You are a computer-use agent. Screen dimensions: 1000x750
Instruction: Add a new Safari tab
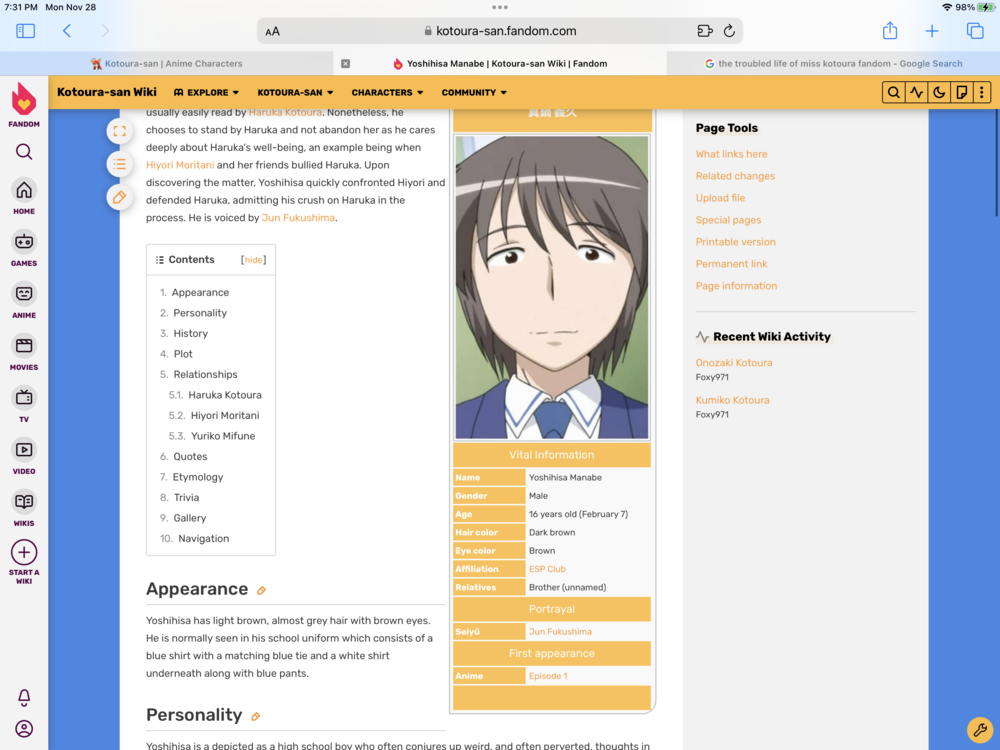pos(932,31)
